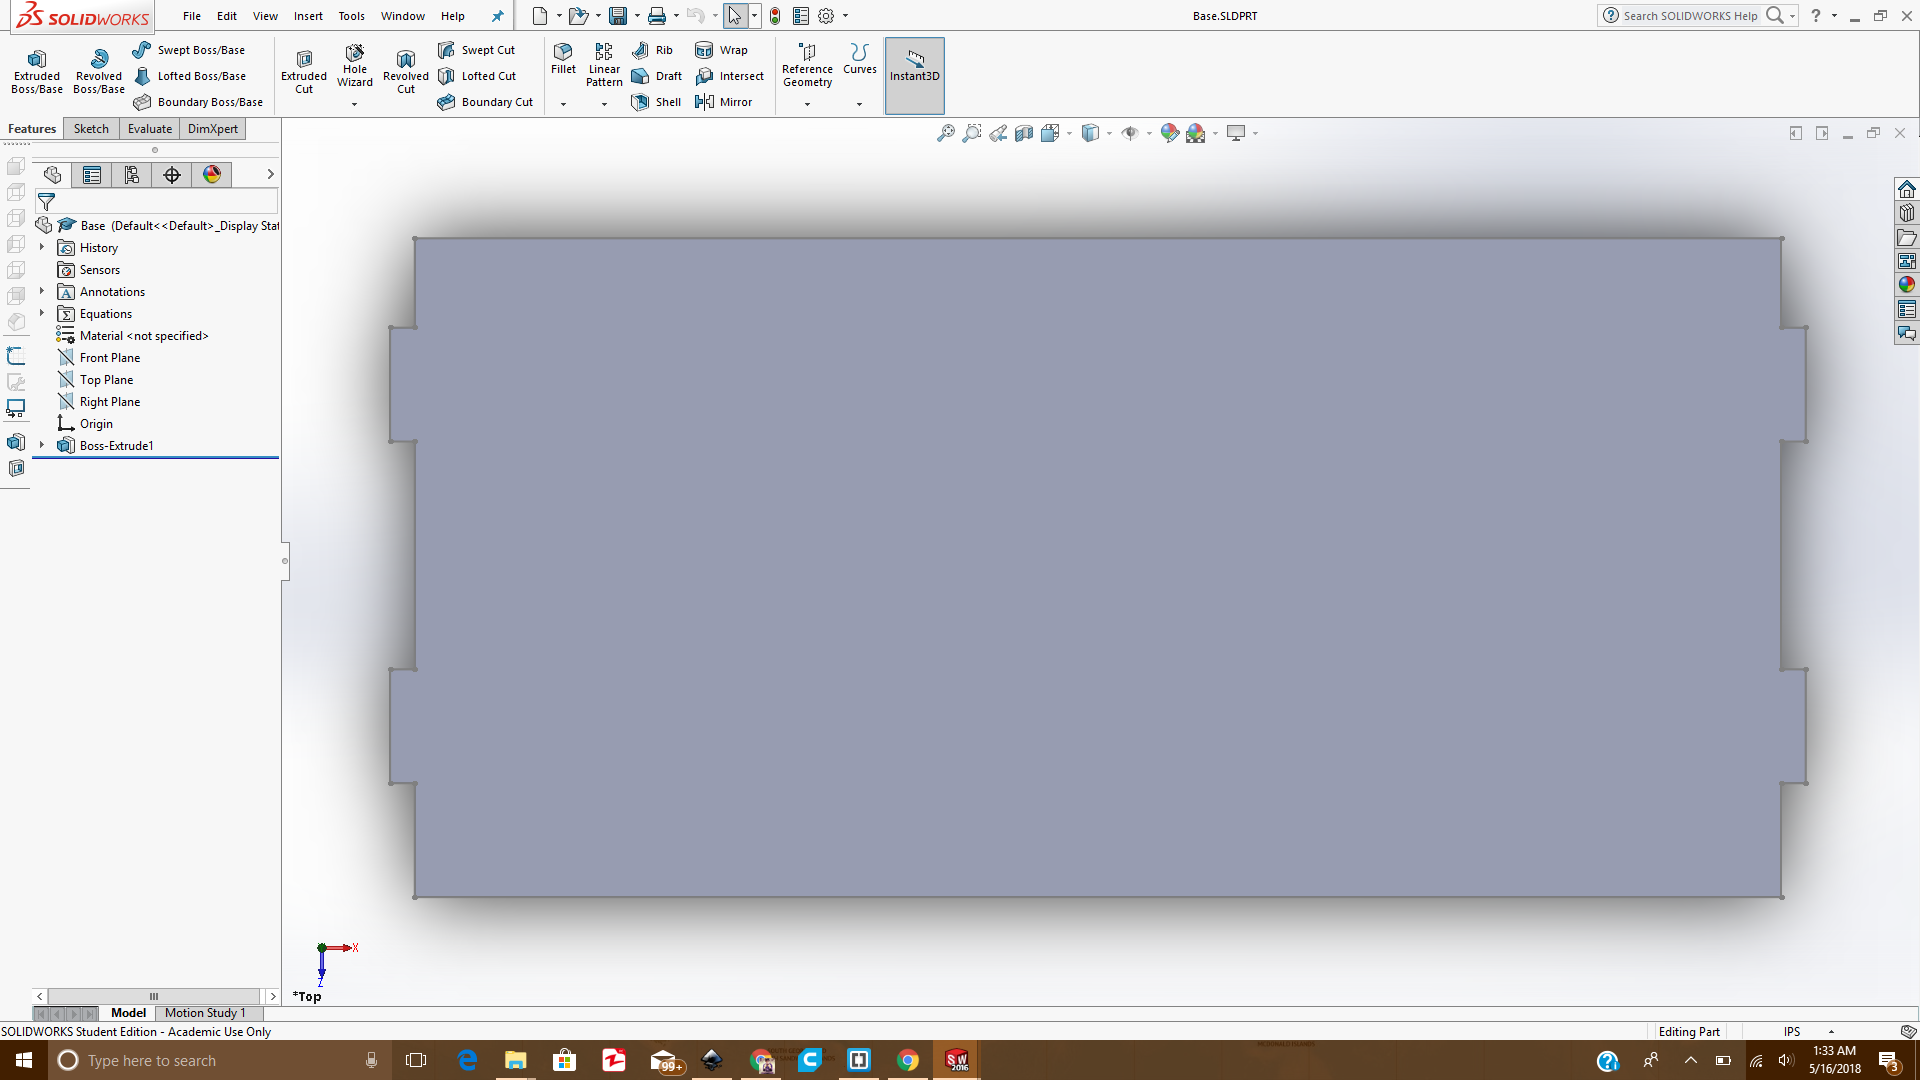Select Top Plane in feature tree
Viewport: 1920px width, 1080px height.
[x=106, y=380]
